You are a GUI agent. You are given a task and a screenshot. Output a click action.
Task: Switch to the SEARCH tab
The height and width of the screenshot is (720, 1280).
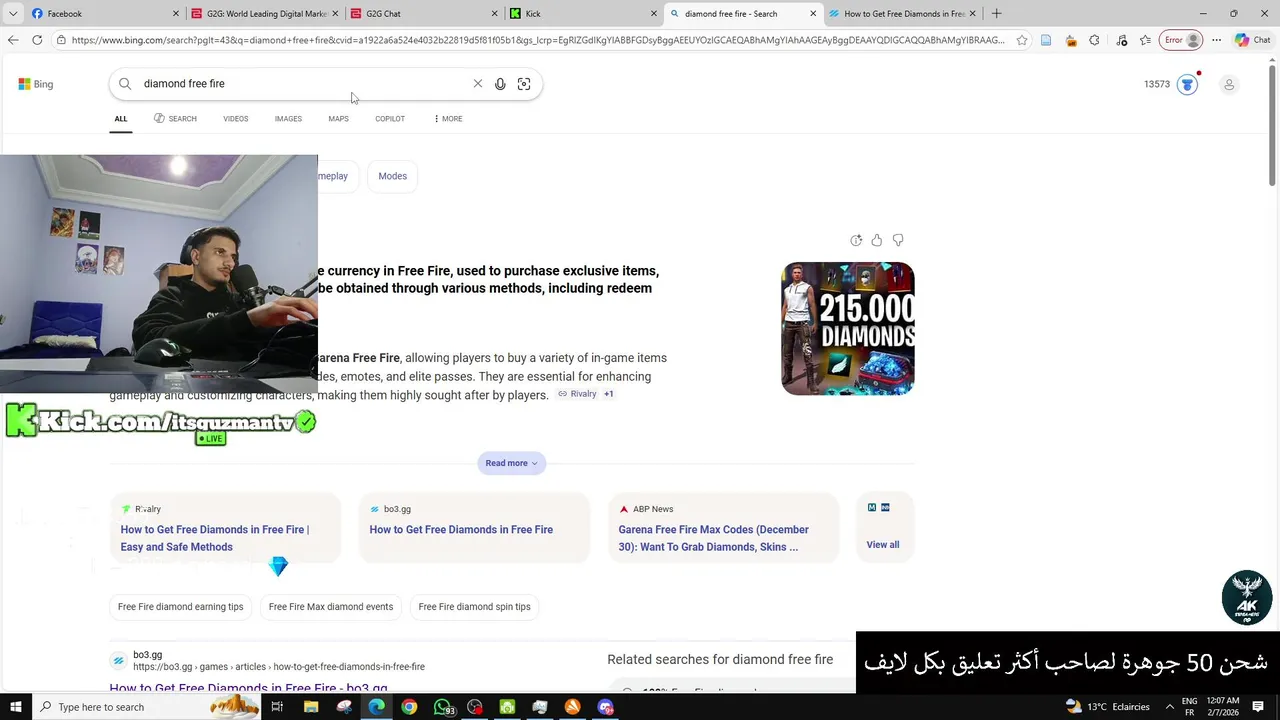point(175,119)
